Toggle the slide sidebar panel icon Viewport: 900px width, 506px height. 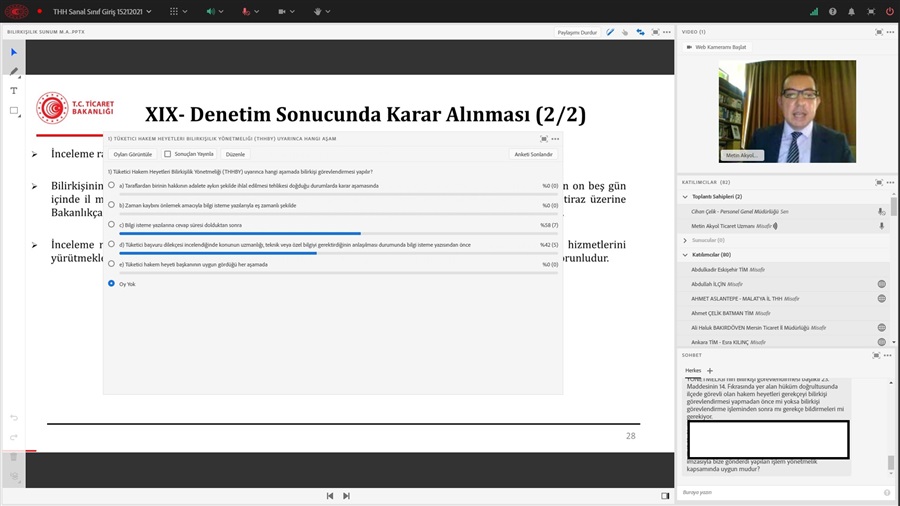click(x=665, y=496)
